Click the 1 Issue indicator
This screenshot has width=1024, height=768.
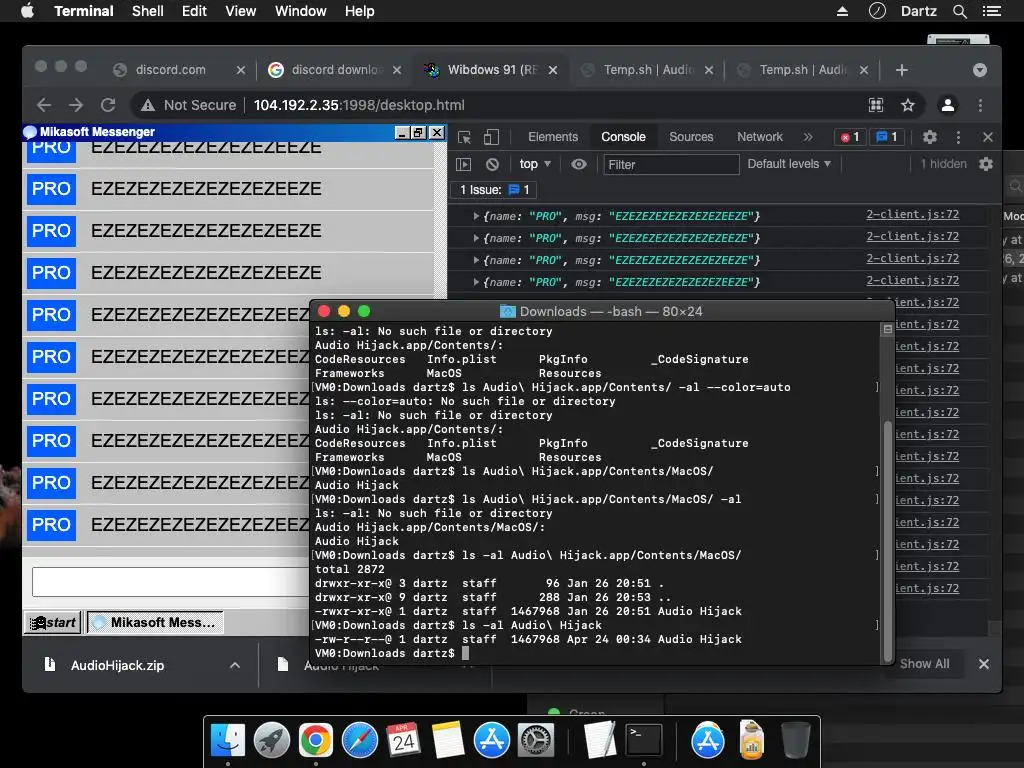point(494,190)
